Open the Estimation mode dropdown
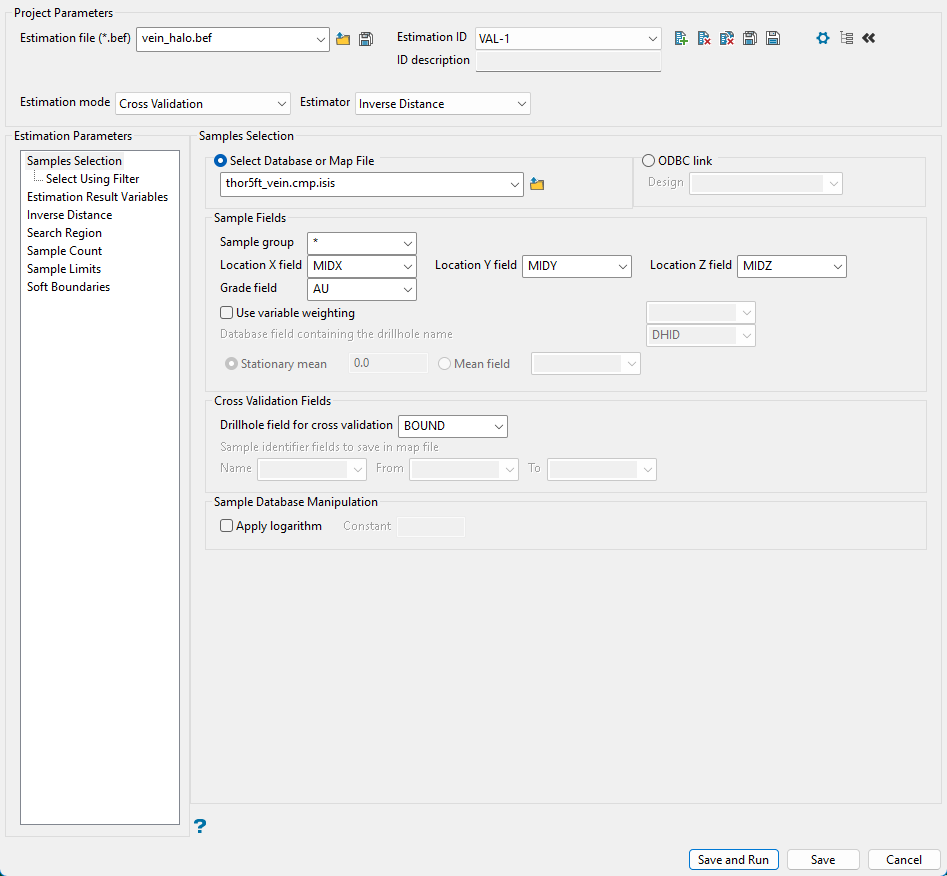 pyautogui.click(x=203, y=104)
